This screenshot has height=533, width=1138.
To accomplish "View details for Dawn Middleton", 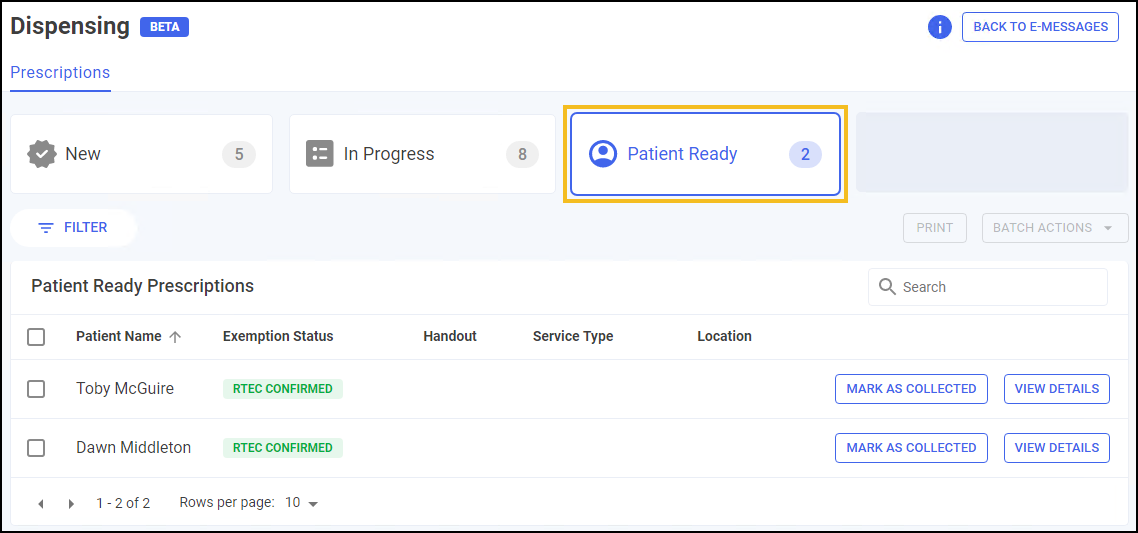I will [x=1056, y=448].
